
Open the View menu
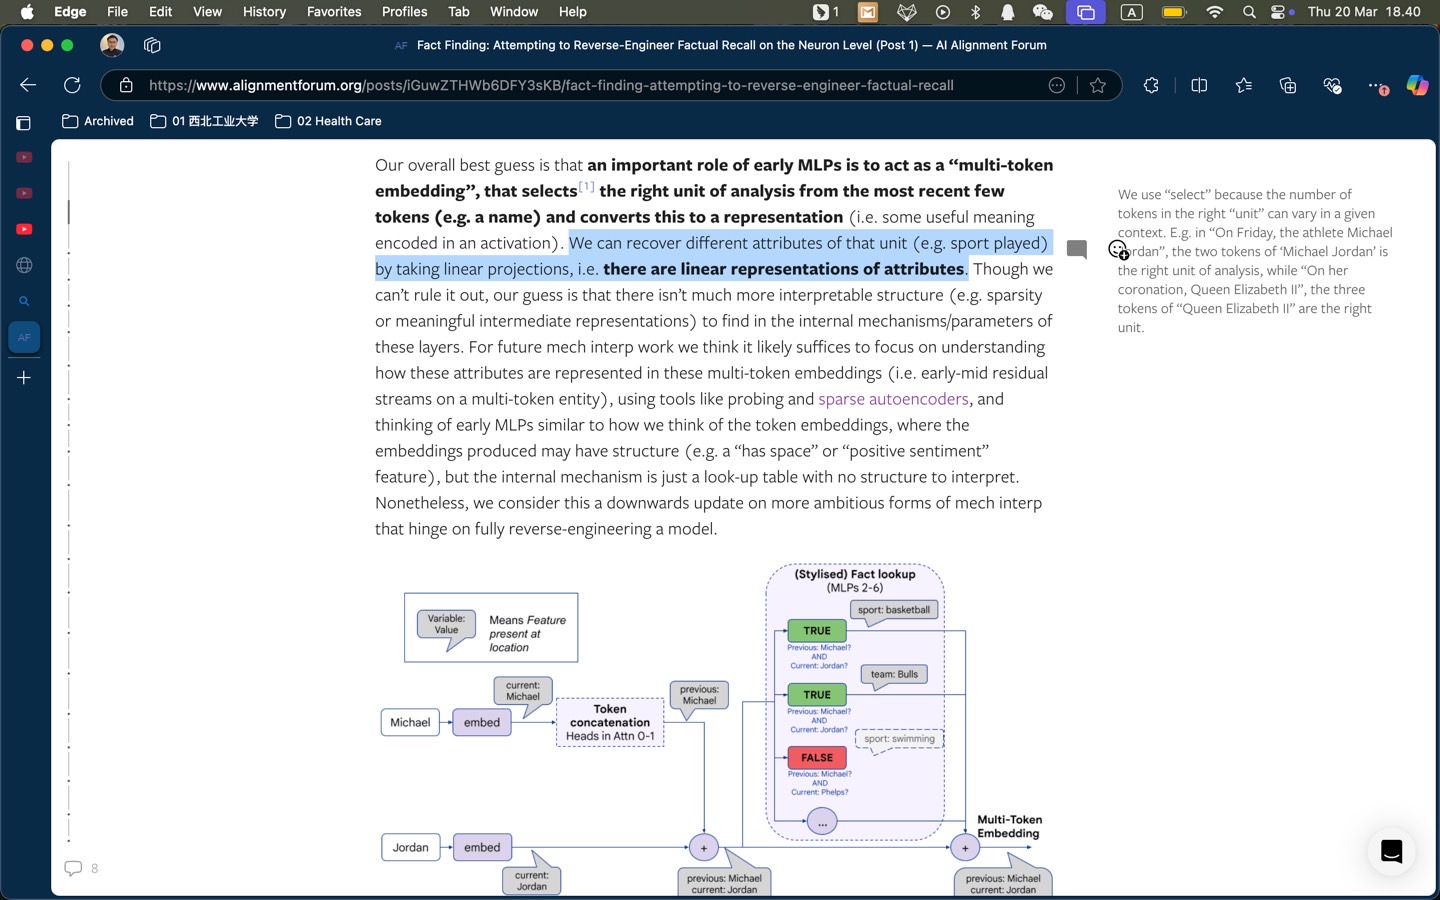pos(207,12)
